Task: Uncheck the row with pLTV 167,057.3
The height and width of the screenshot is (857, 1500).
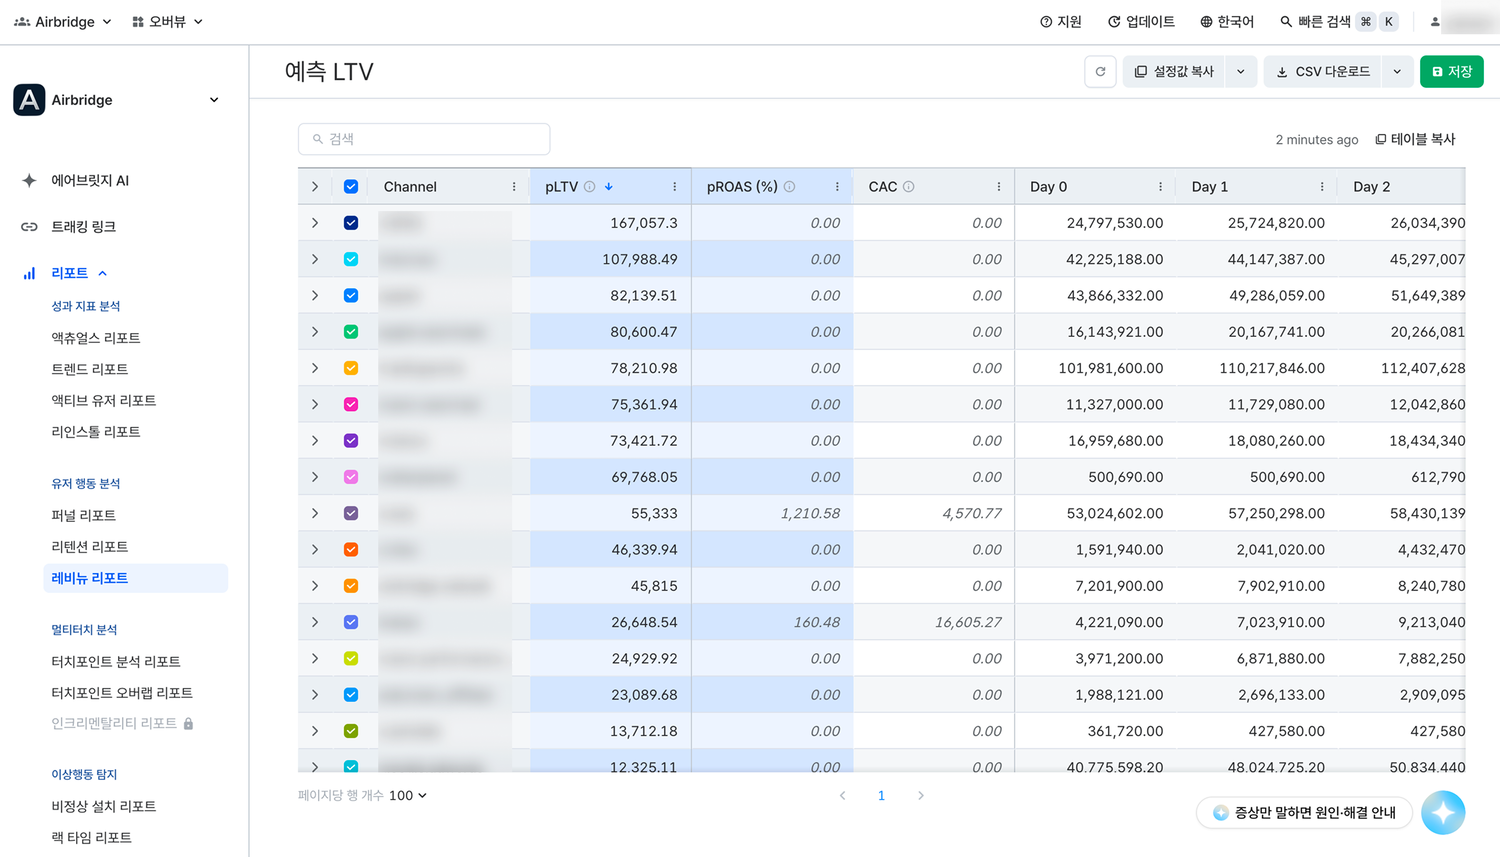Action: (351, 223)
